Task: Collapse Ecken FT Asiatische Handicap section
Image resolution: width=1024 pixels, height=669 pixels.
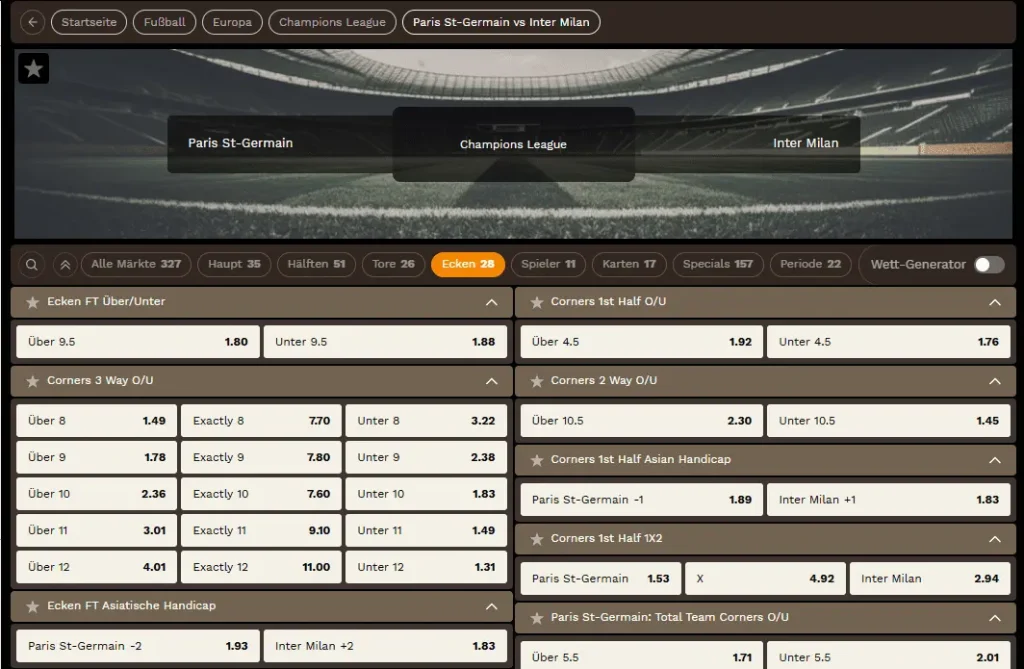Action: tap(492, 607)
